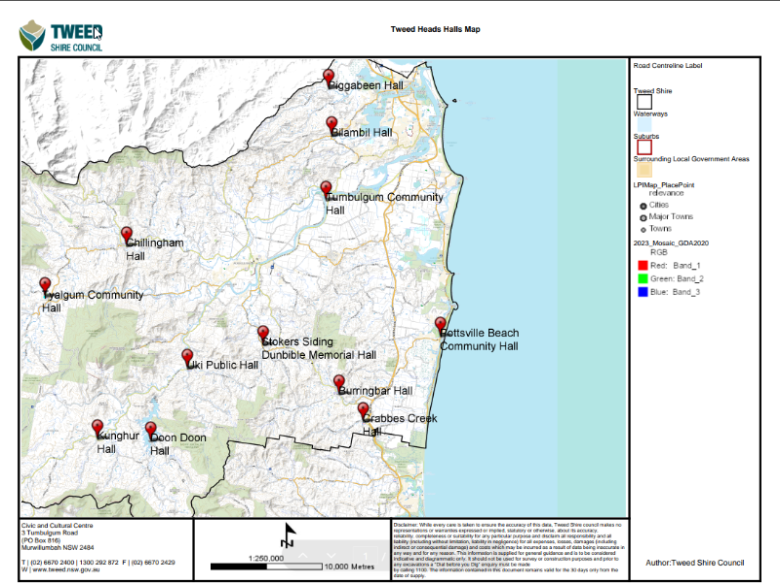
Task: Go to previous page with up arrow
Action: (303, 555)
